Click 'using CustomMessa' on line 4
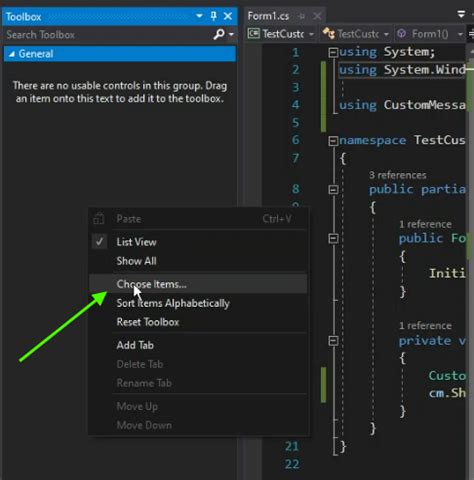 tap(402, 105)
